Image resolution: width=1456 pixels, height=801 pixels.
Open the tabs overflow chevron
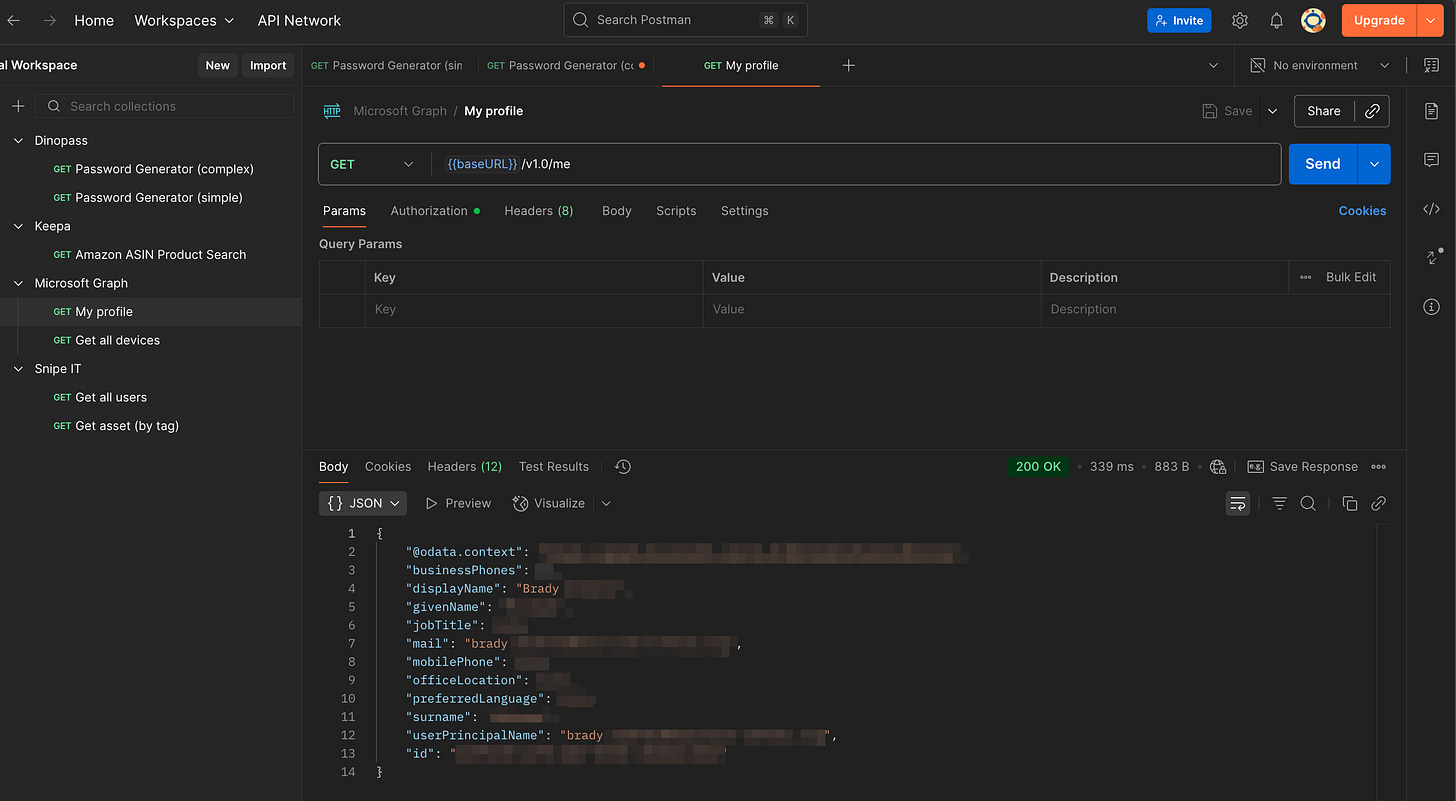tap(1213, 65)
